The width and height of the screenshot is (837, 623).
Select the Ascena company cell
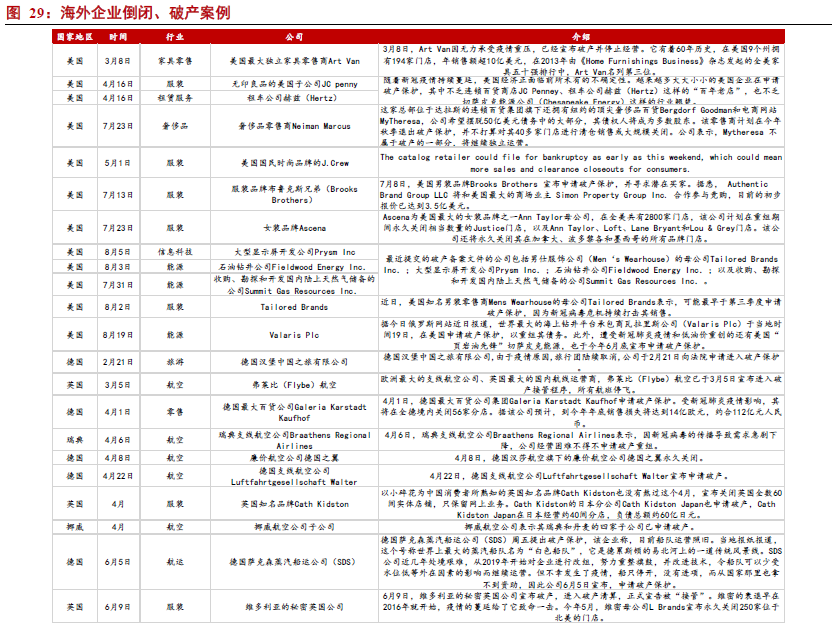click(294, 228)
